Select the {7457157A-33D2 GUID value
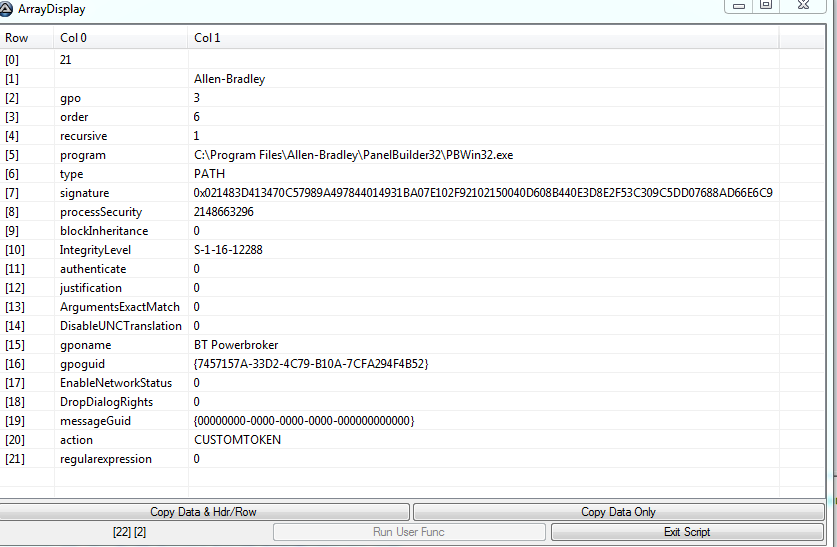 (x=311, y=364)
